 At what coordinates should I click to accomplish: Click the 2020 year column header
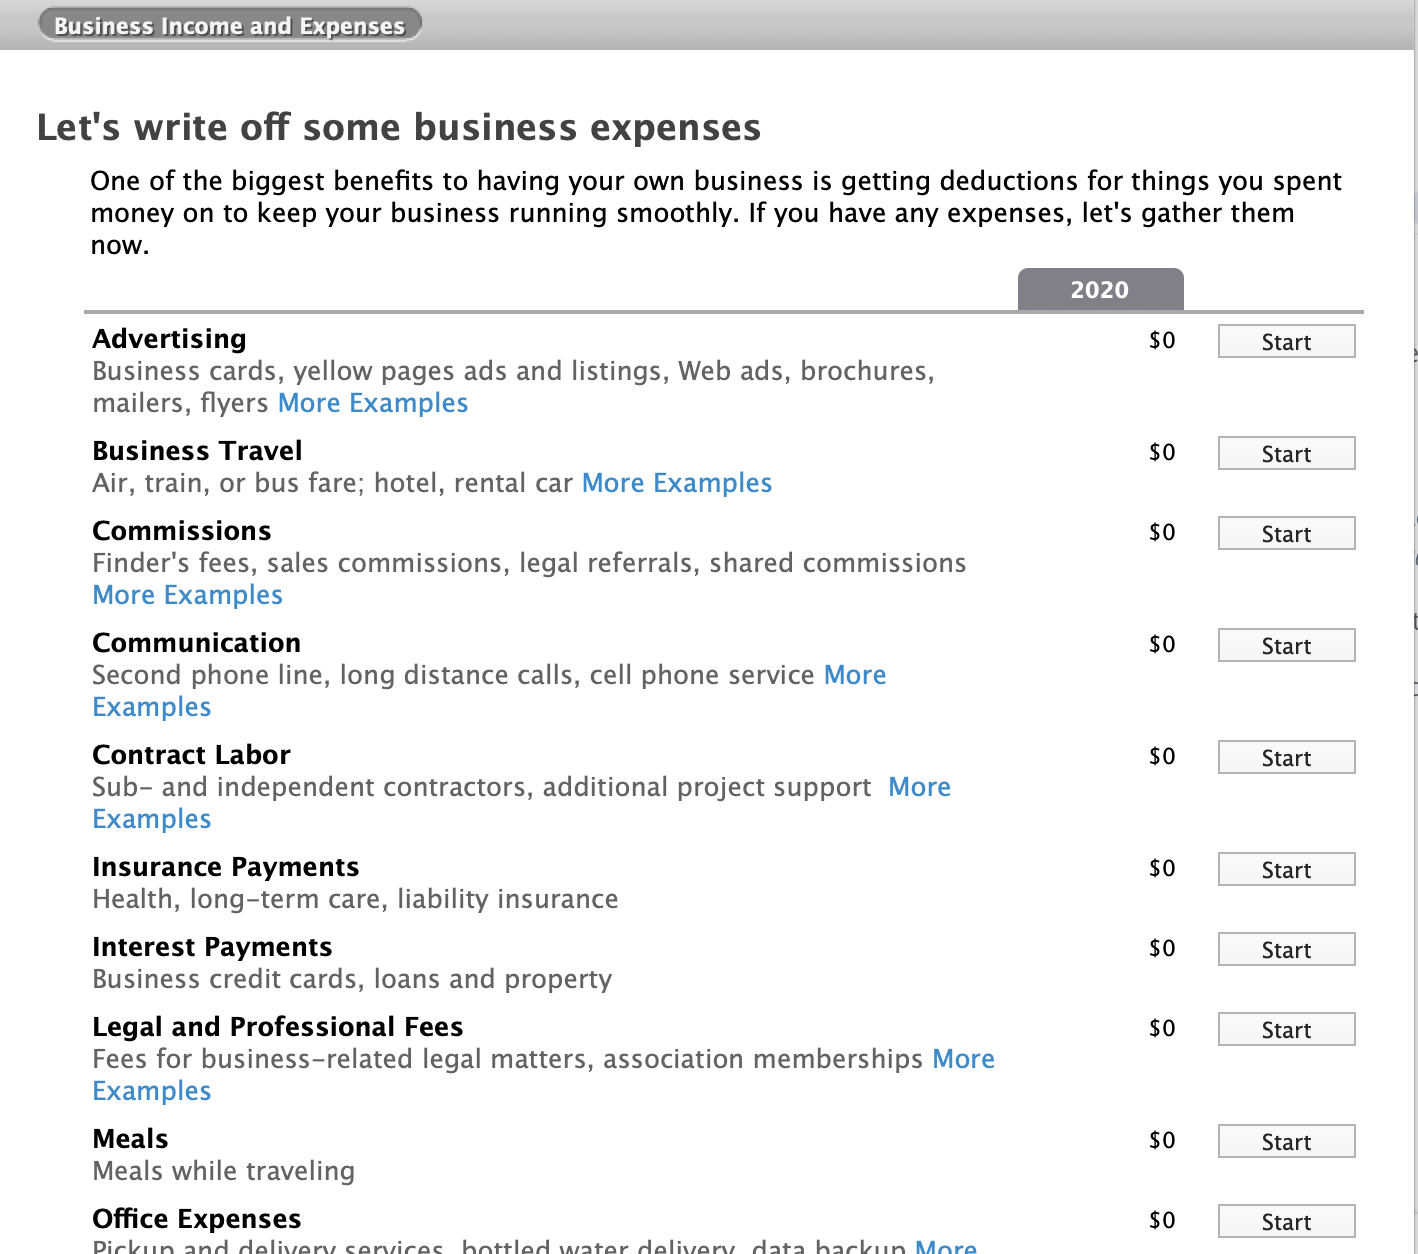pyautogui.click(x=1100, y=290)
